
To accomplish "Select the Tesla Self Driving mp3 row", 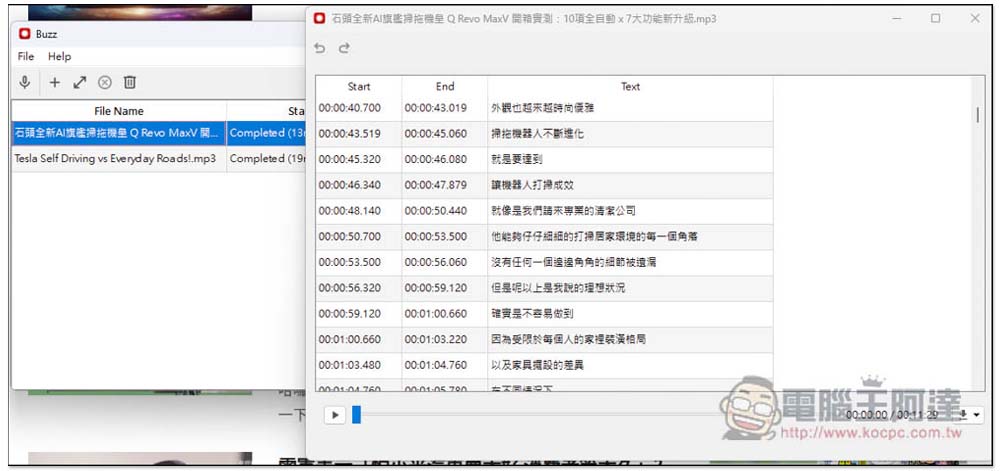I will [116, 158].
